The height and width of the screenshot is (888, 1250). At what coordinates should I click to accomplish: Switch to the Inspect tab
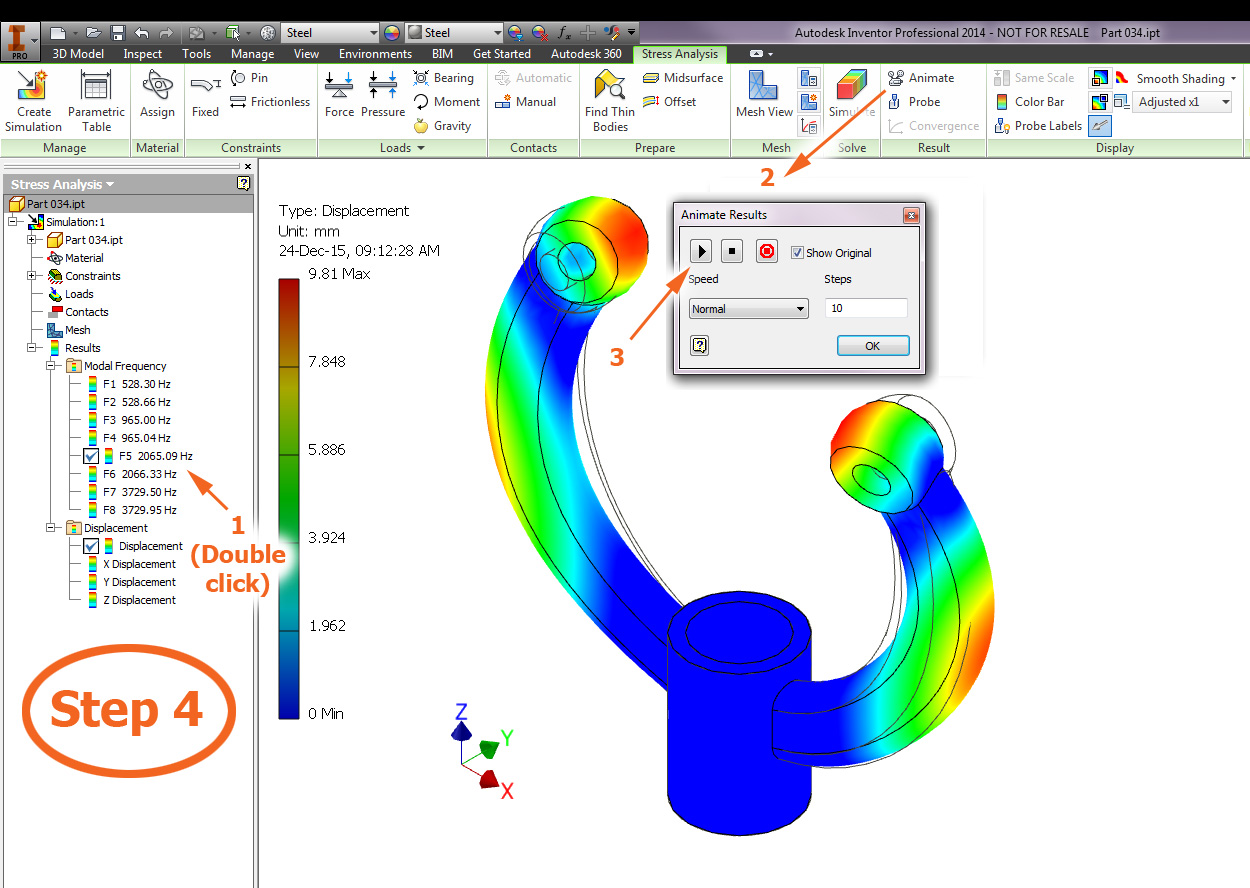(x=143, y=54)
